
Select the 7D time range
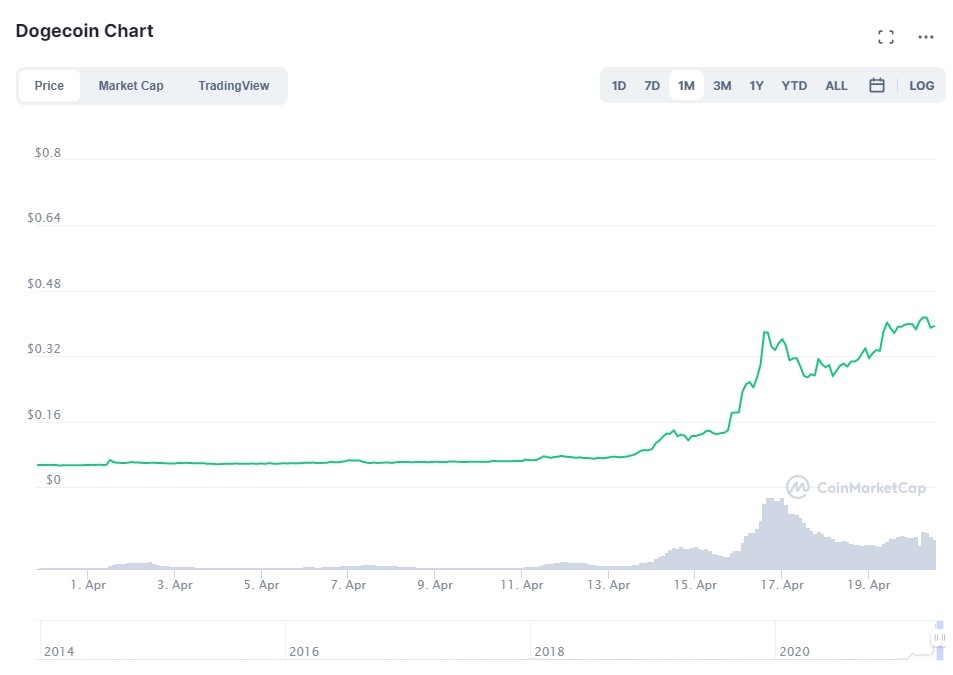pyautogui.click(x=652, y=86)
